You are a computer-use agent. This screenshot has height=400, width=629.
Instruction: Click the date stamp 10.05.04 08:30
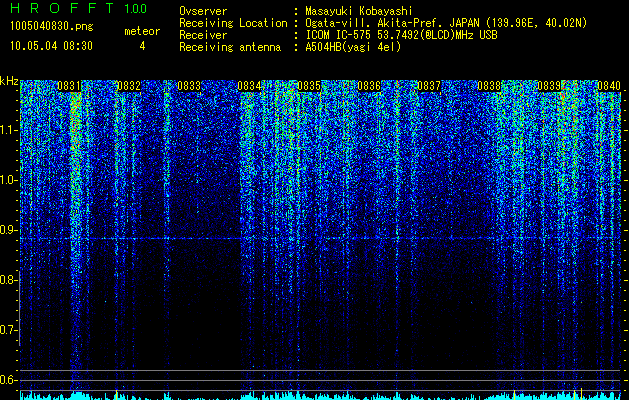point(52,46)
